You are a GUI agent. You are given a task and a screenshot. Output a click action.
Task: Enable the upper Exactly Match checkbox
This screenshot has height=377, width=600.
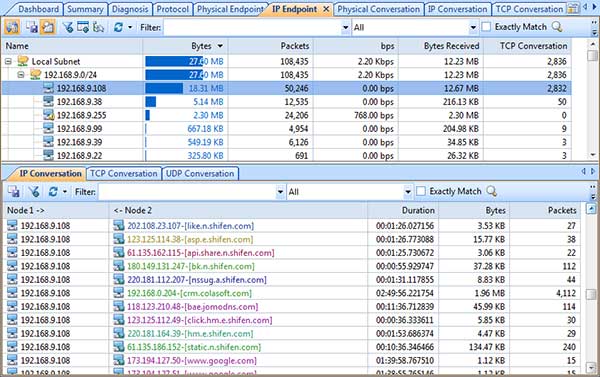(x=486, y=27)
